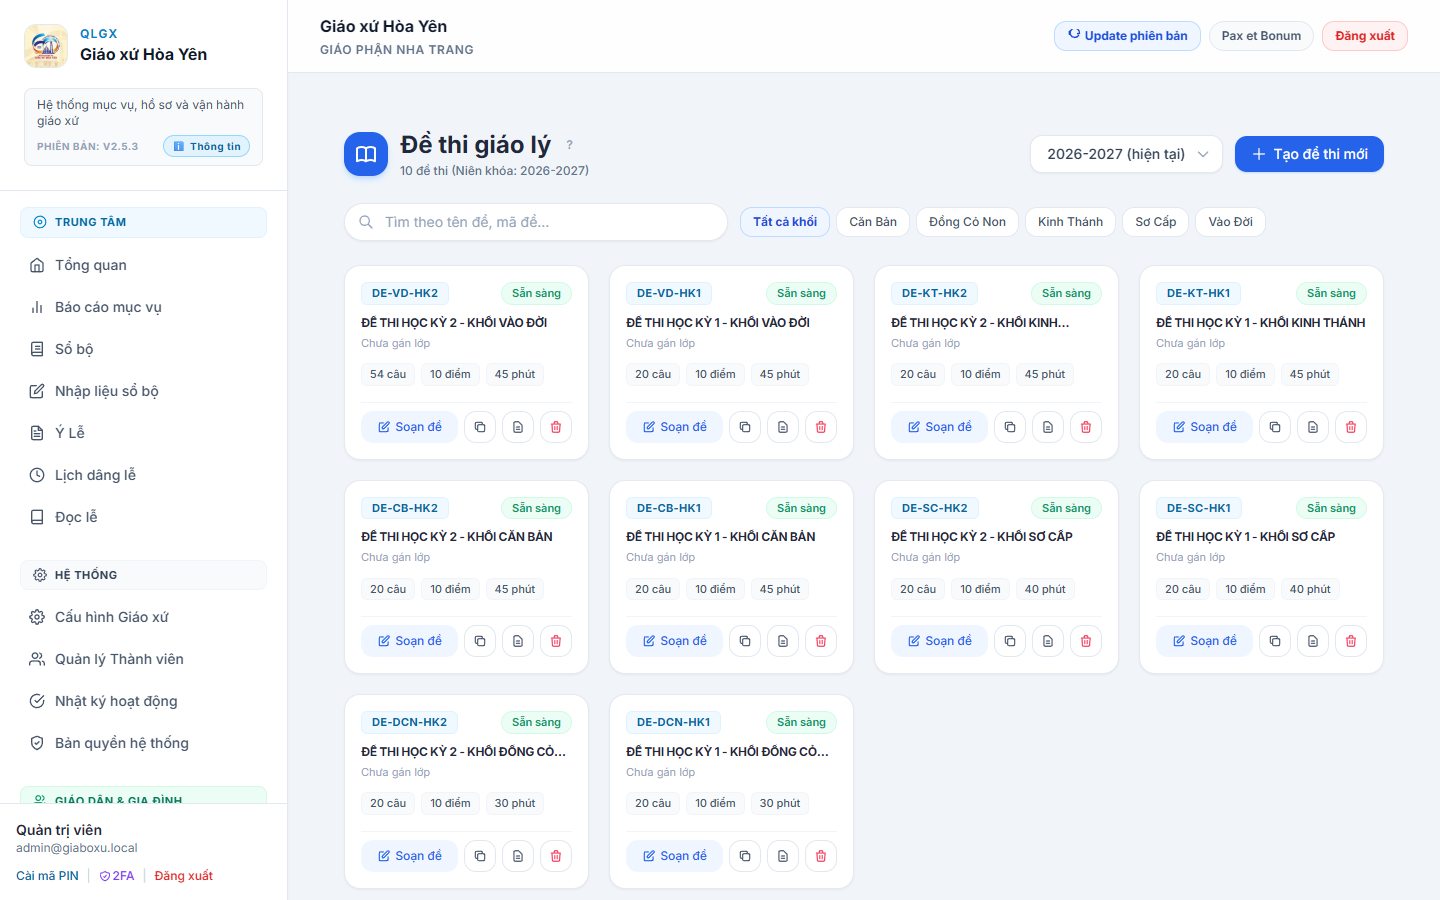Delete the DE-DCN-HK1 exam with trash icon
The image size is (1440, 900).
click(821, 856)
